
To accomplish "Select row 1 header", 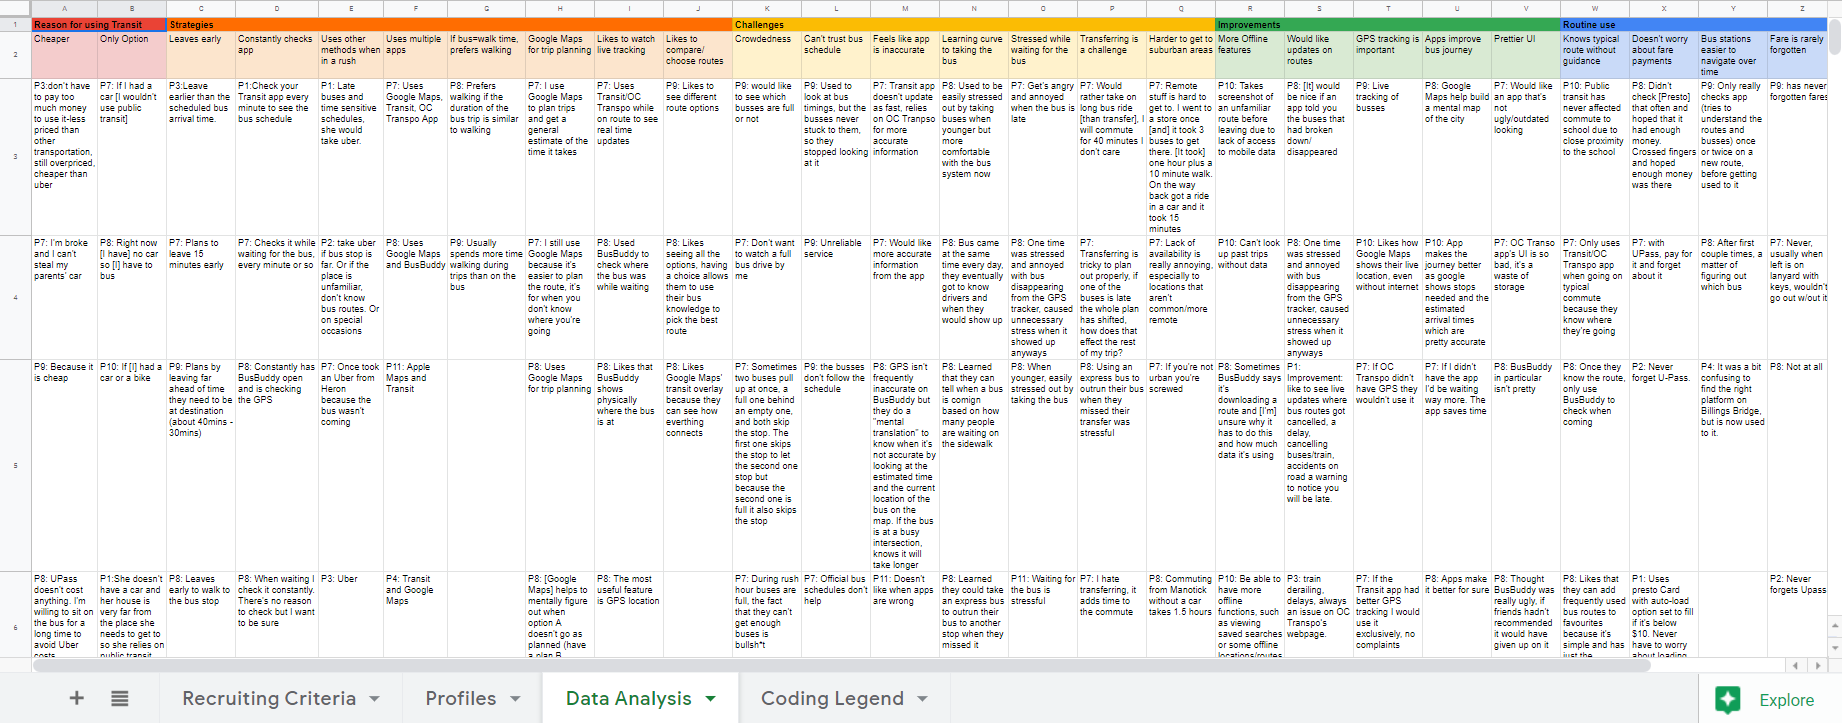I will (x=15, y=24).
